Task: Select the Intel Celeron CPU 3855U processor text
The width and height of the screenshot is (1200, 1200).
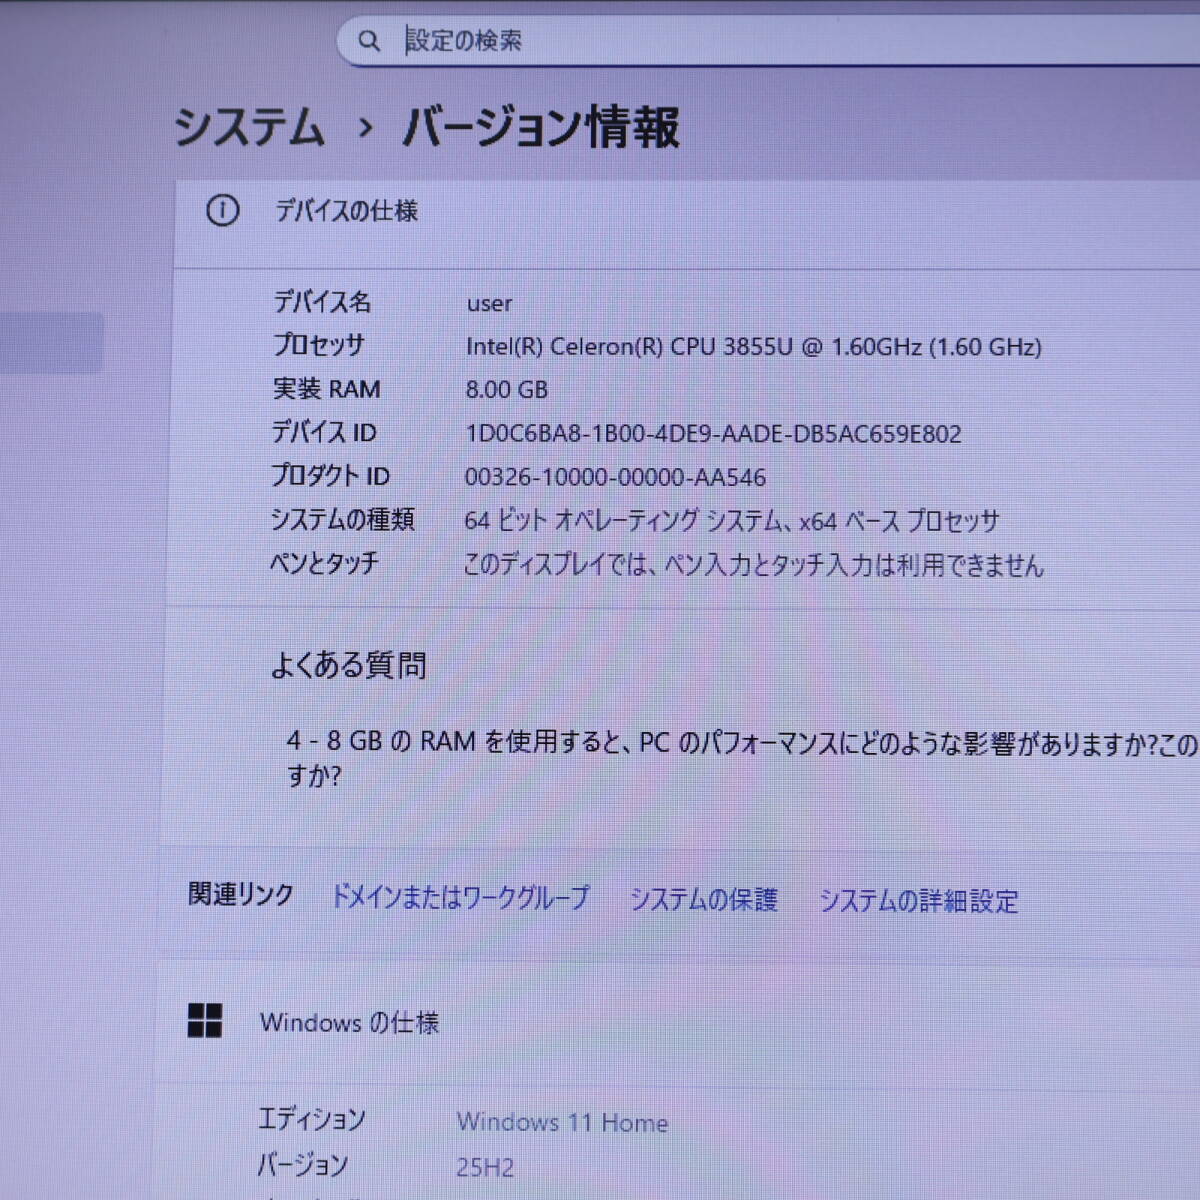Action: pos(754,347)
